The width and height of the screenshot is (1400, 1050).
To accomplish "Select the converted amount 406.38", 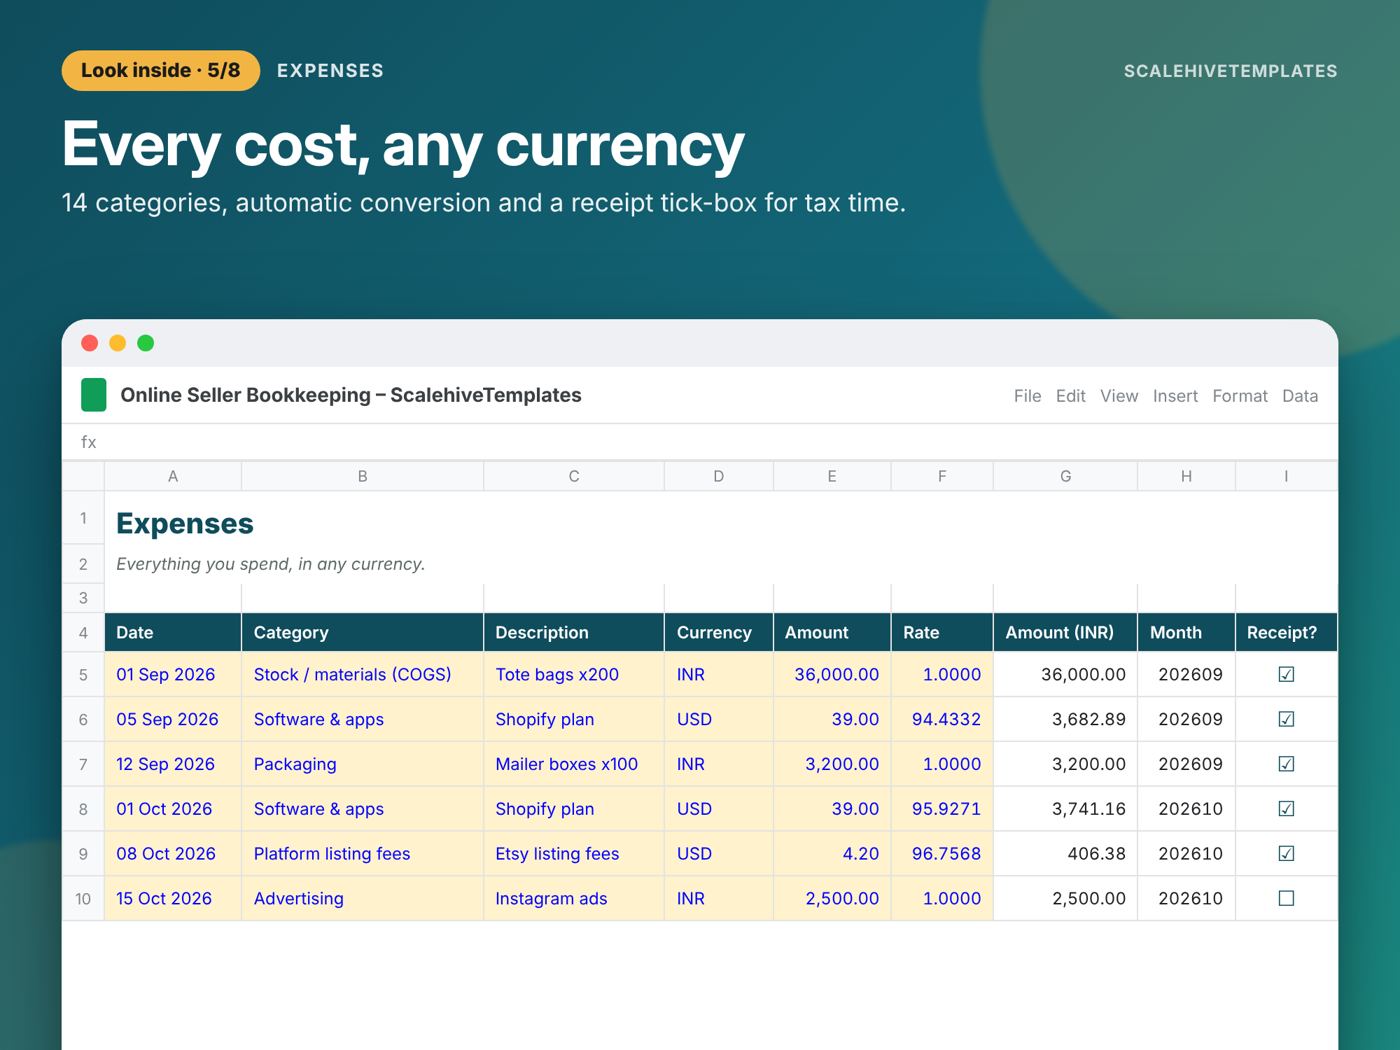I will (x=1065, y=854).
